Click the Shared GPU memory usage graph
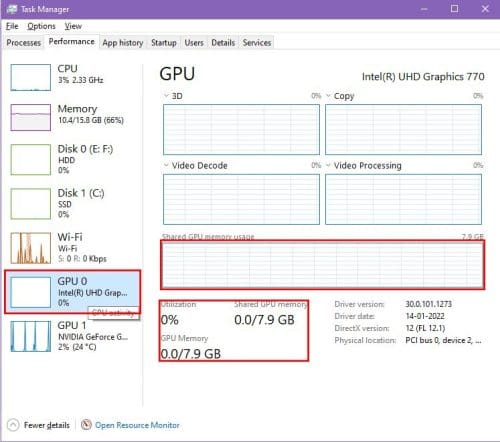This screenshot has height=442, width=500. pos(322,265)
